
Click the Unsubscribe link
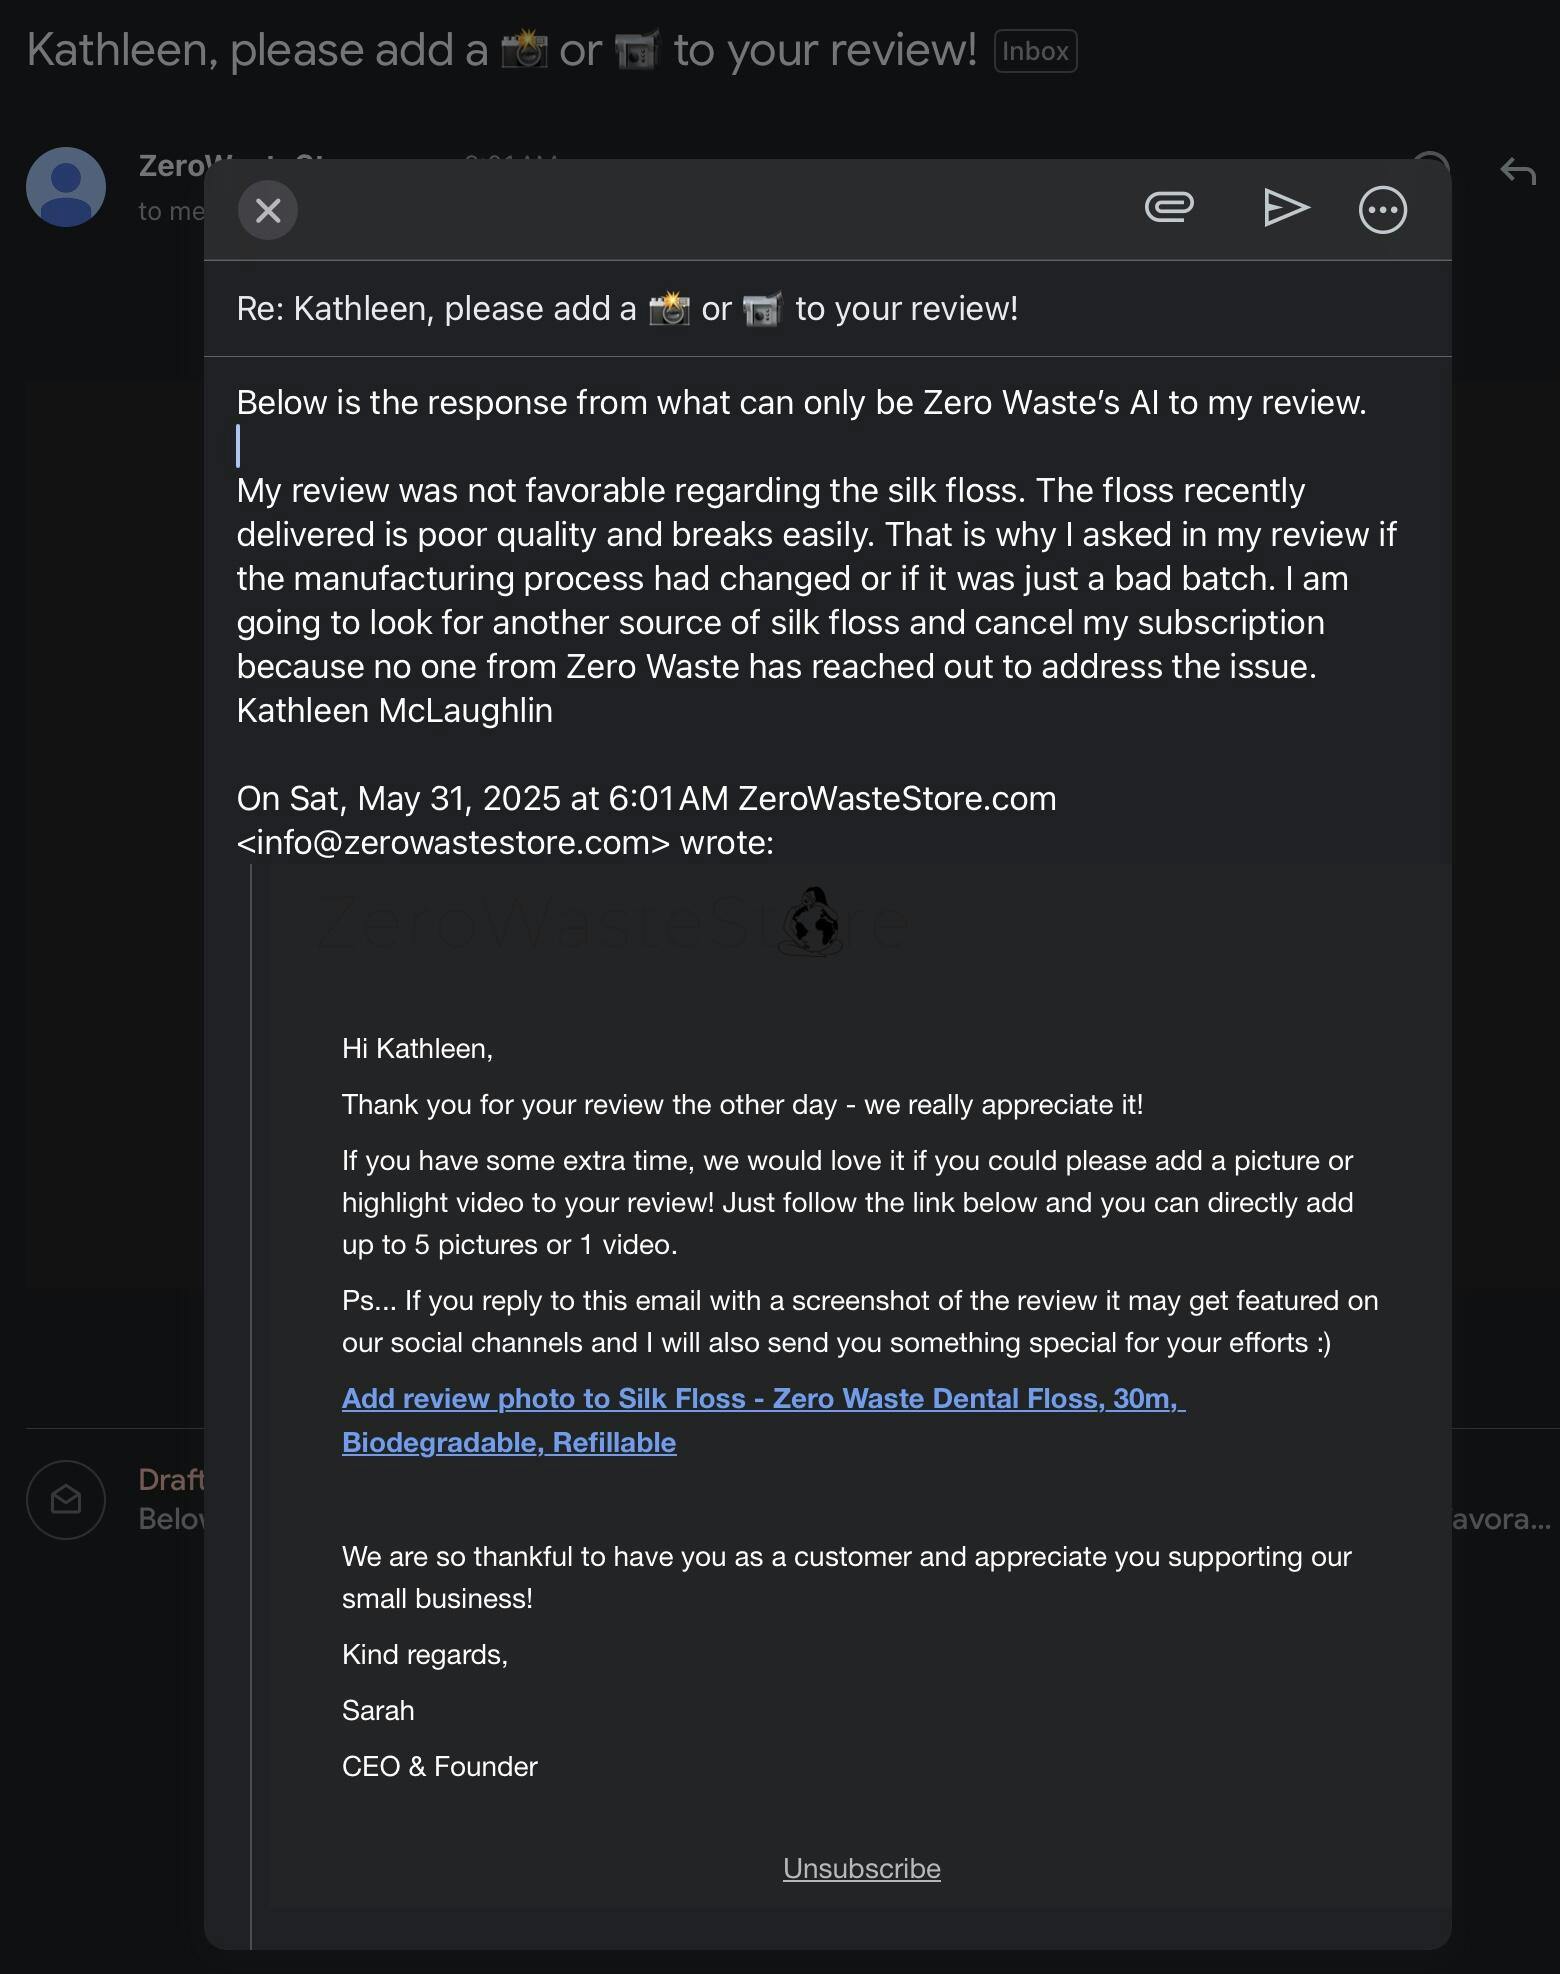(x=861, y=1868)
